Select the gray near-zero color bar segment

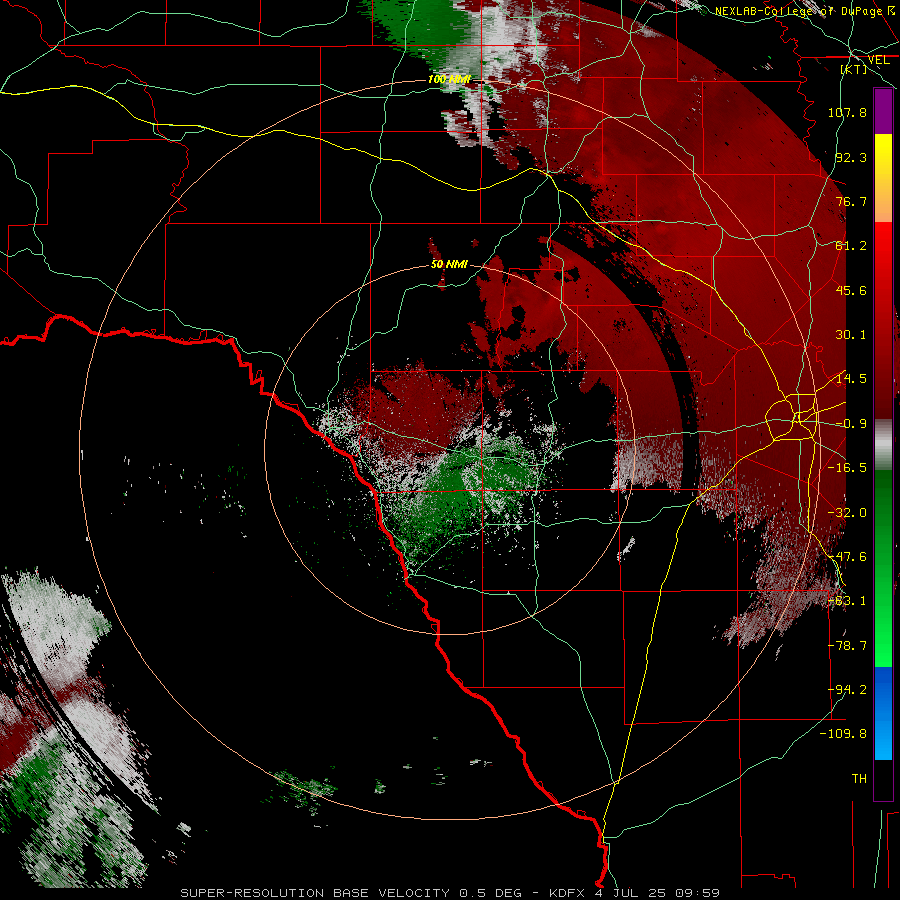pyautogui.click(x=883, y=445)
